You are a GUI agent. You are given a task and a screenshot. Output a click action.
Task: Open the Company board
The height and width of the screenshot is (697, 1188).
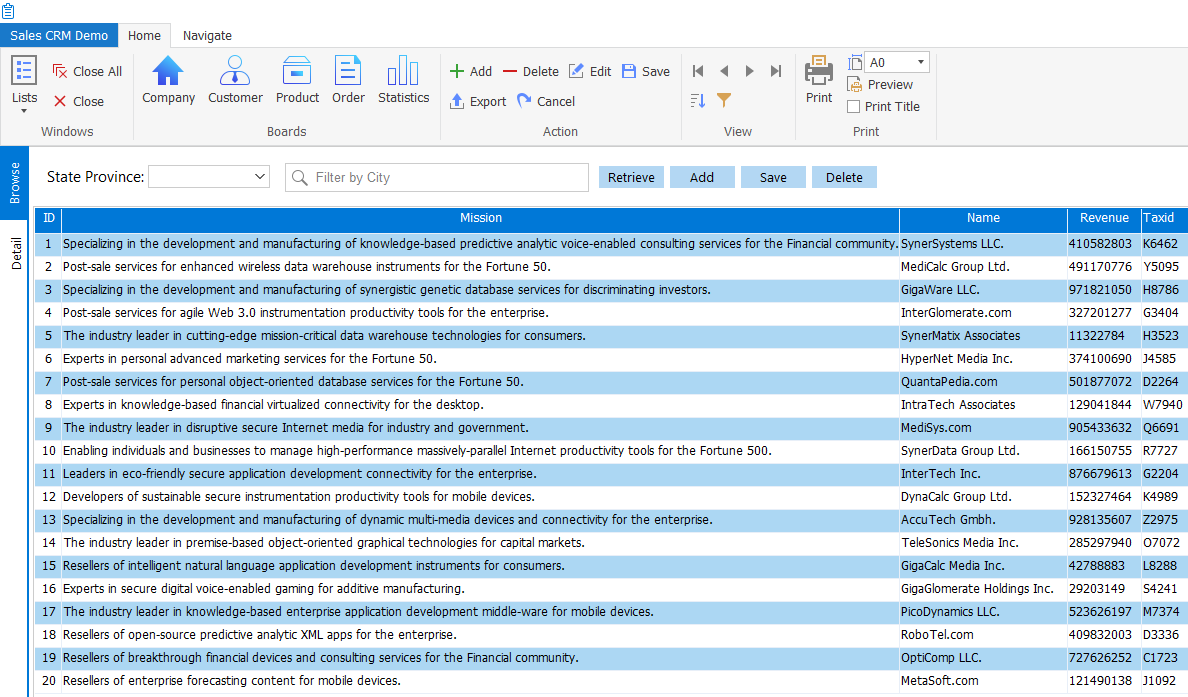[x=168, y=80]
